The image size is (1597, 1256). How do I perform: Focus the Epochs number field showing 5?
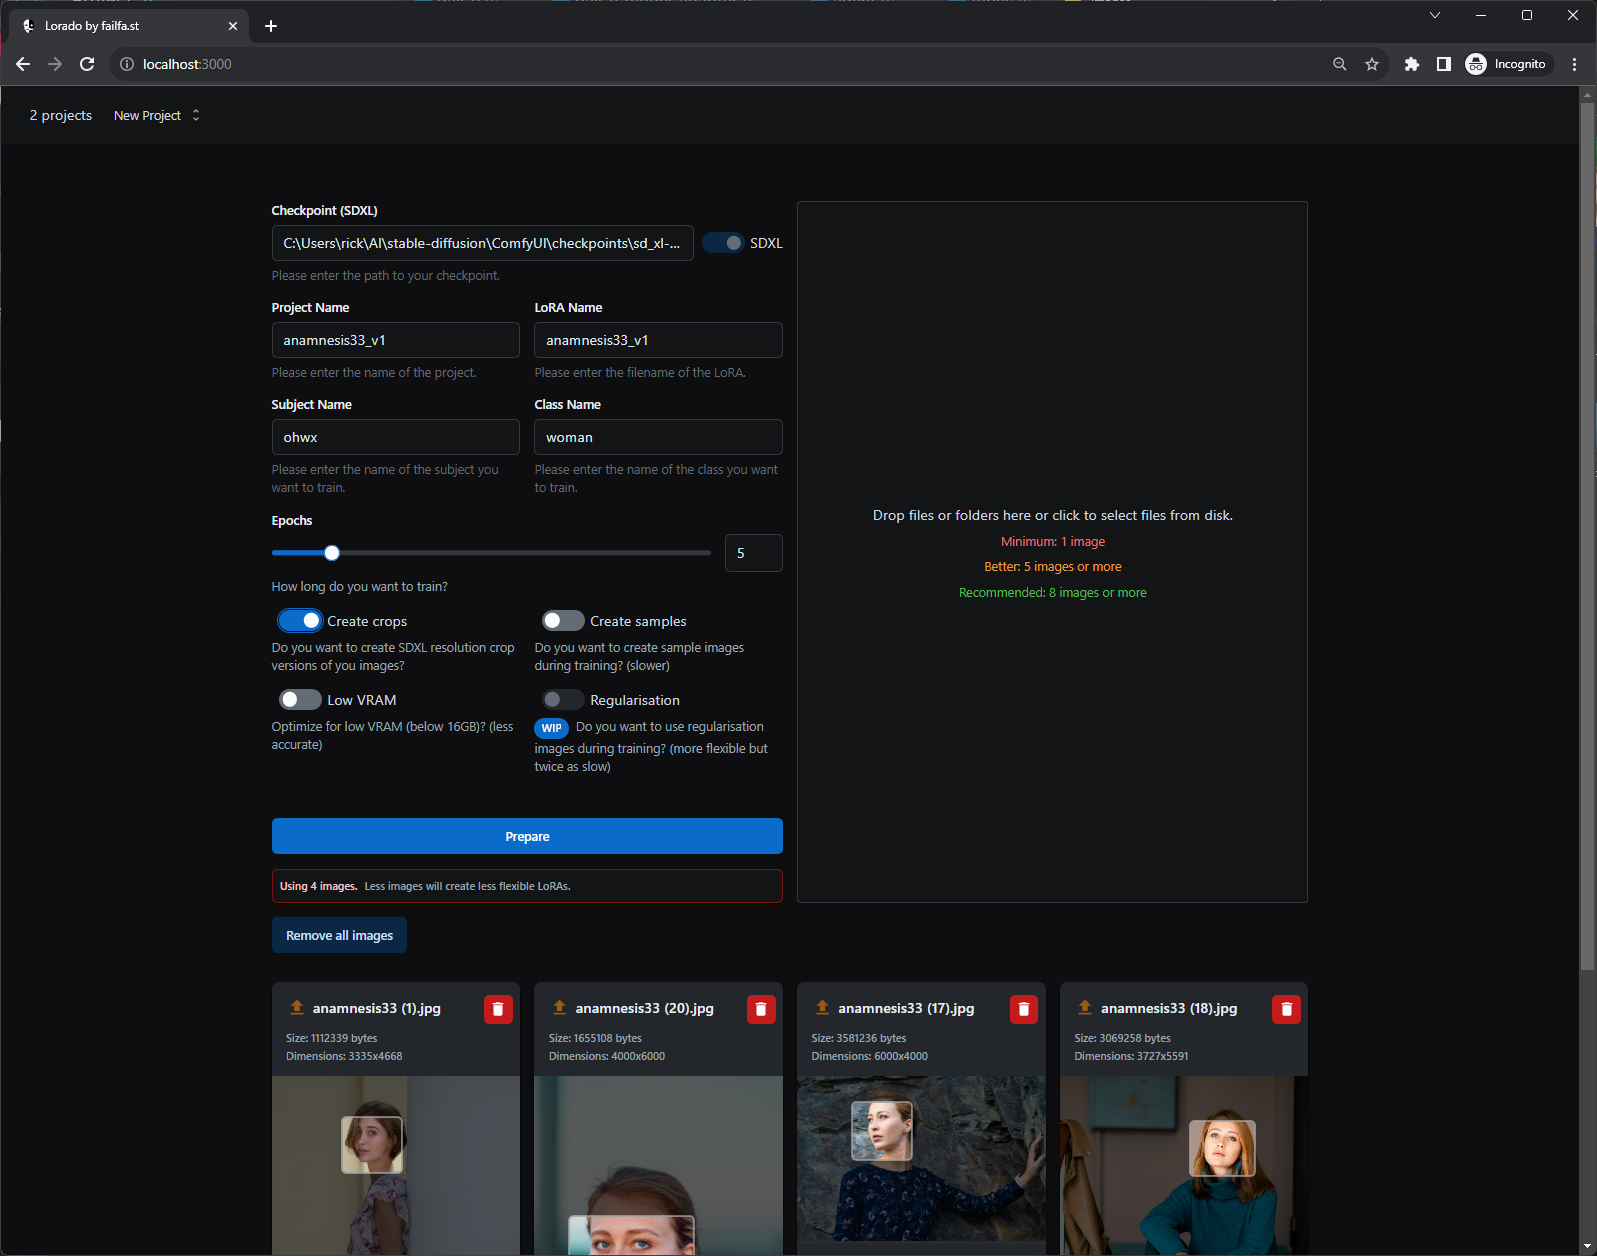click(754, 553)
